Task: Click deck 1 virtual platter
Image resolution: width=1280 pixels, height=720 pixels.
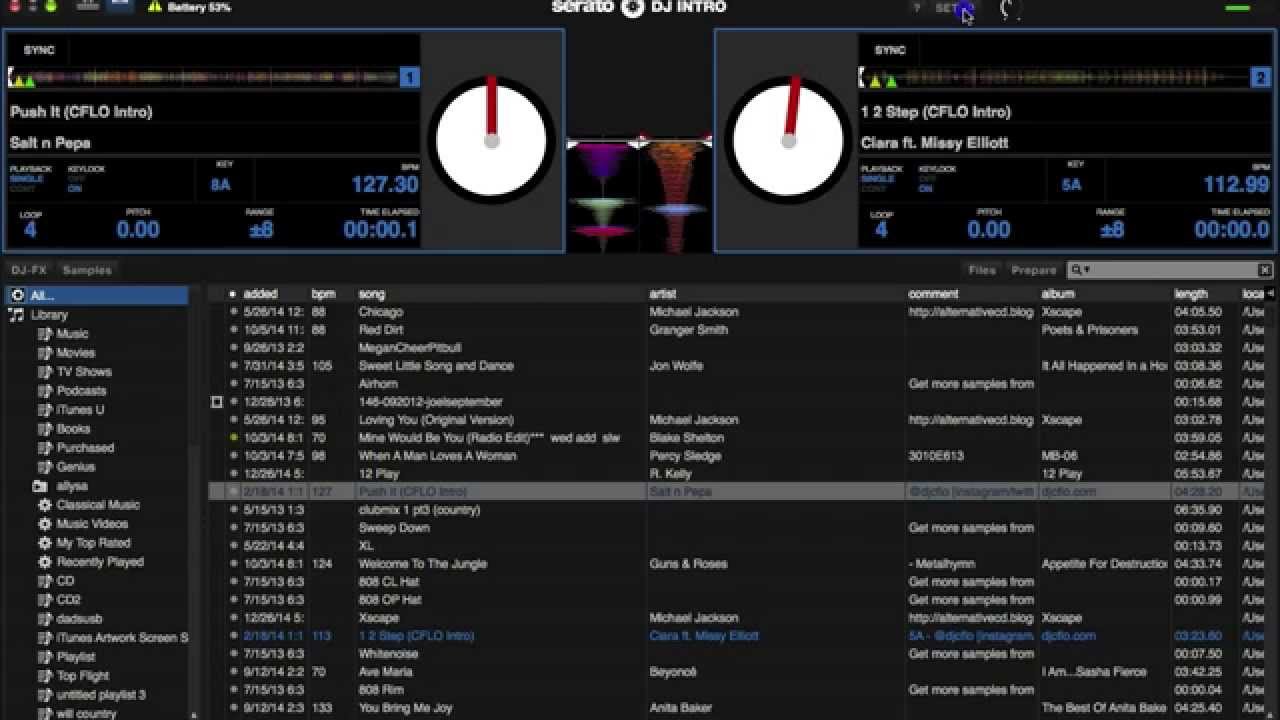Action: click(x=491, y=141)
